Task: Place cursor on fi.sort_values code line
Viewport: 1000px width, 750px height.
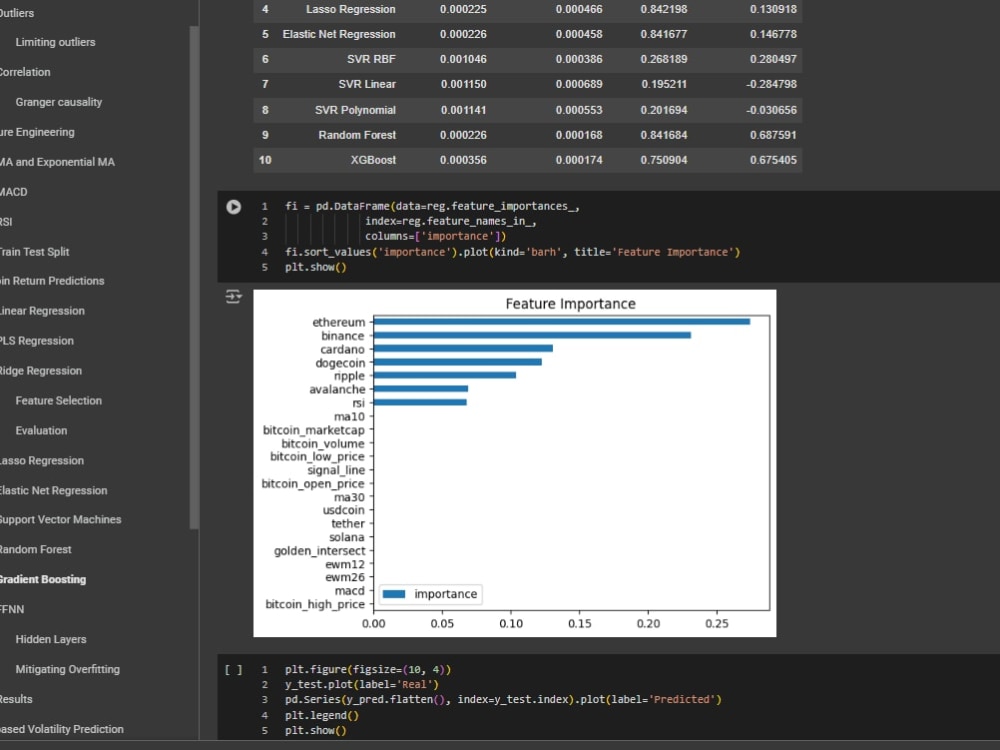Action: coord(512,252)
